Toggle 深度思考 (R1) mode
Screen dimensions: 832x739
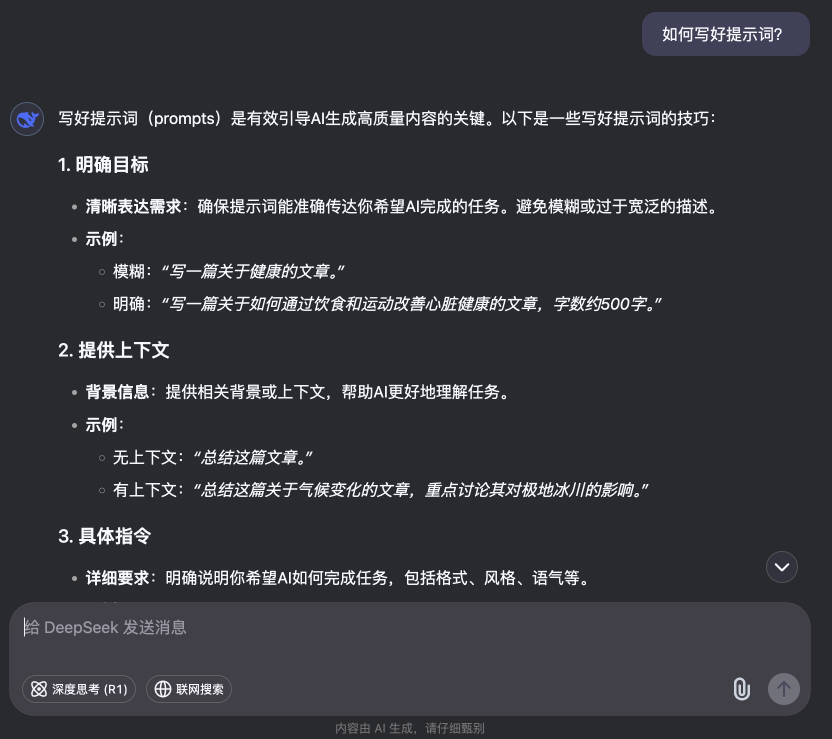click(79, 689)
